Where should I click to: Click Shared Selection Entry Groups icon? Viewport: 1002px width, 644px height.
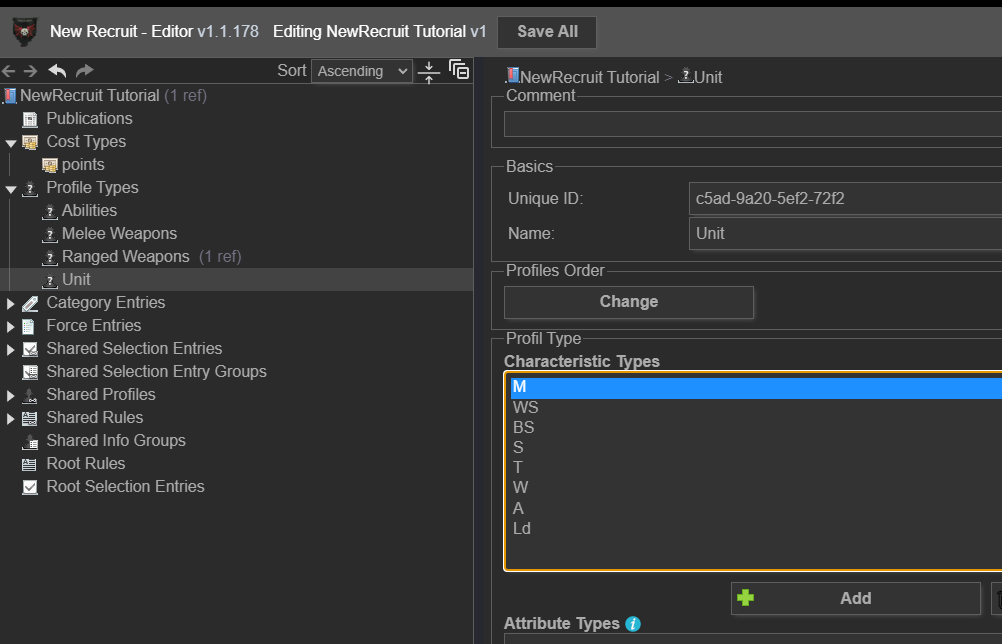30,372
